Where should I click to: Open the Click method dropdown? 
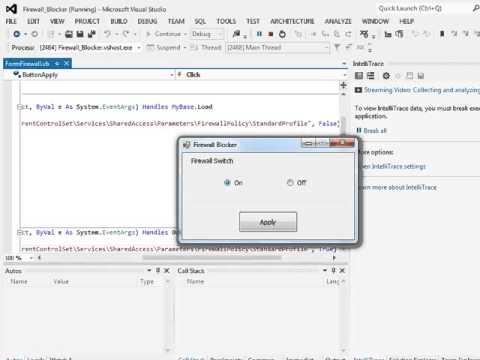[262, 75]
